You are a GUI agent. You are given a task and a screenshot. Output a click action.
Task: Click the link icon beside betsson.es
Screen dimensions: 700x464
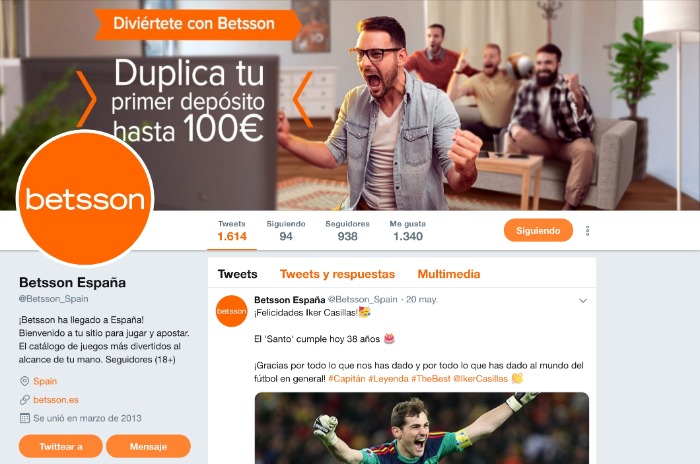coord(25,400)
